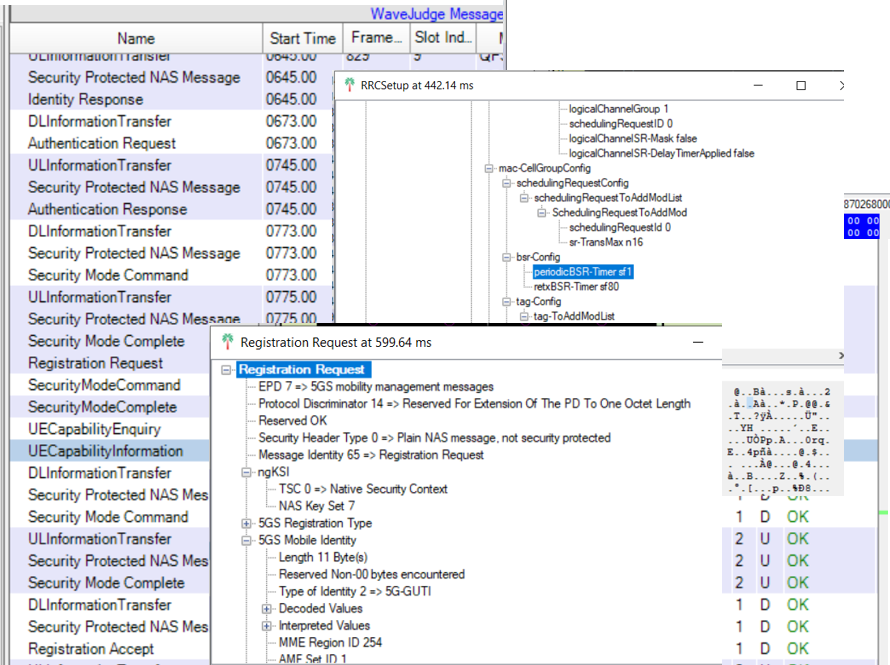Collapse the ngKSI tree node

pos(247,472)
